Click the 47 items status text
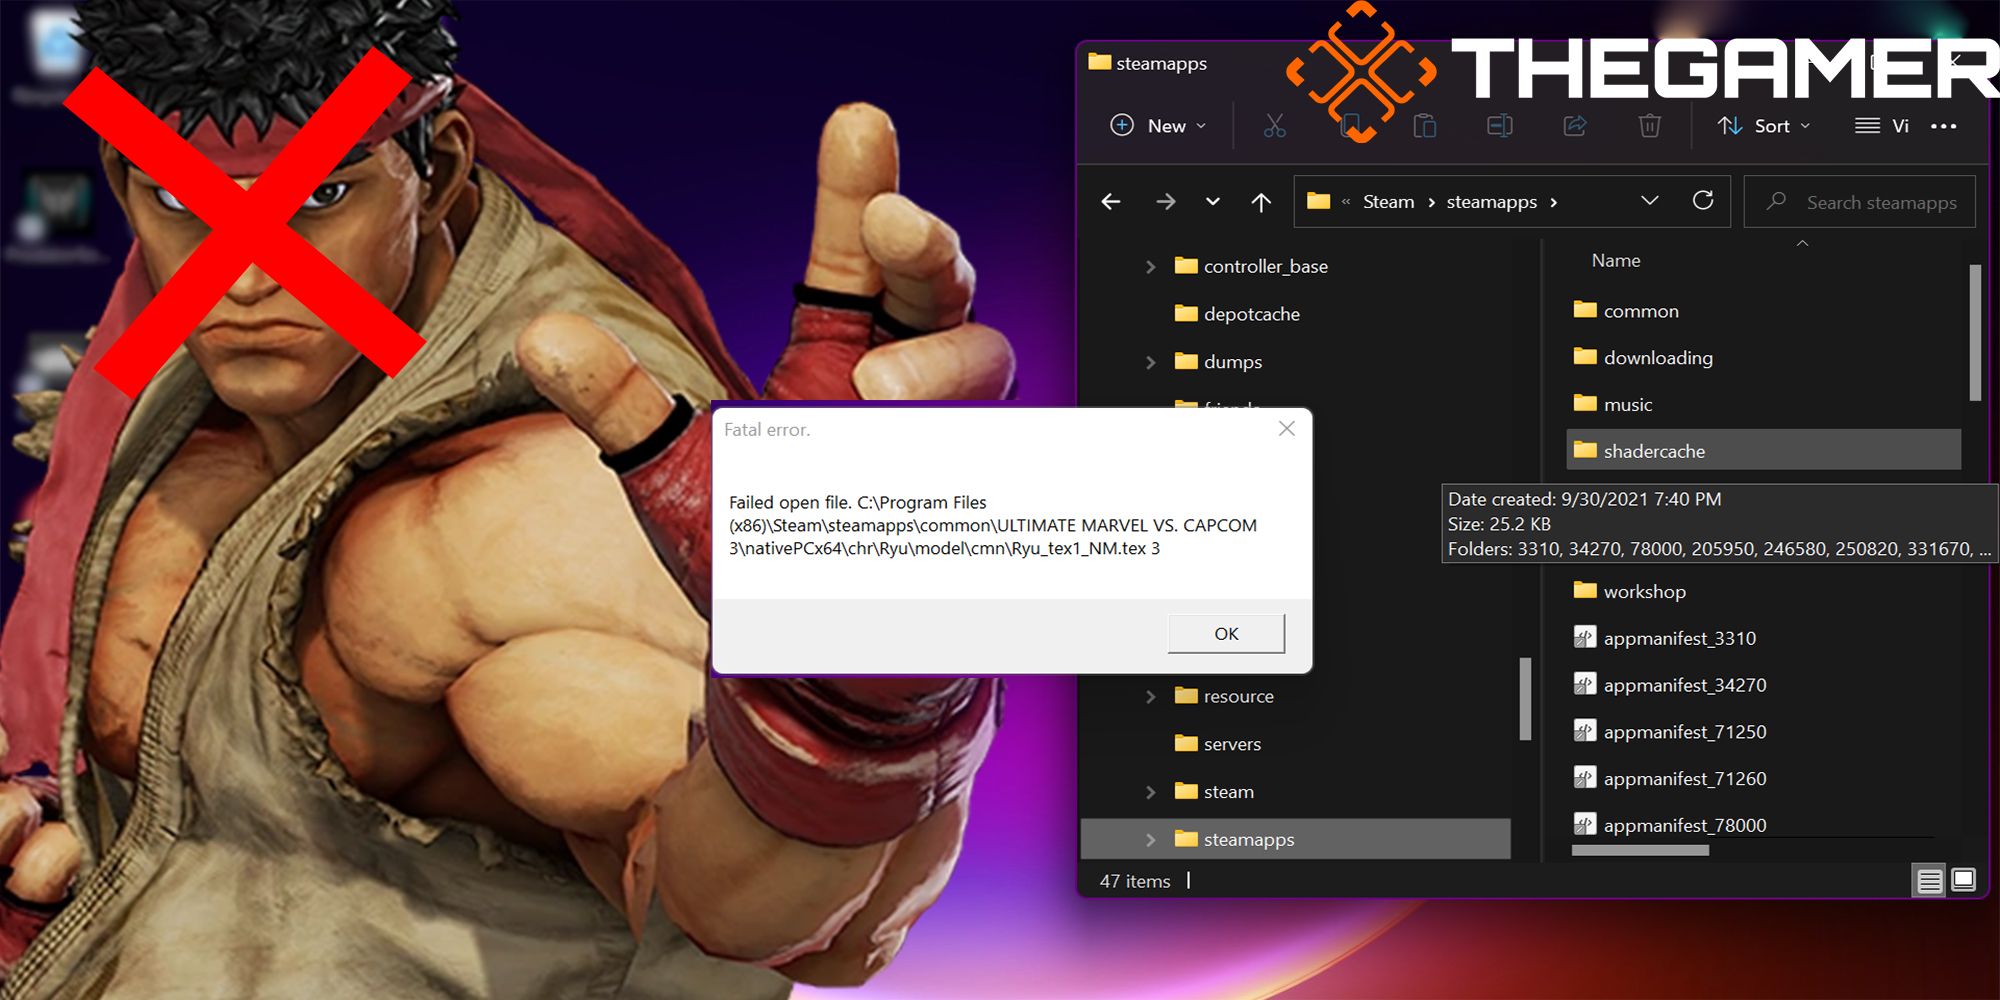Screen dimensions: 2000x1000 (1135, 881)
